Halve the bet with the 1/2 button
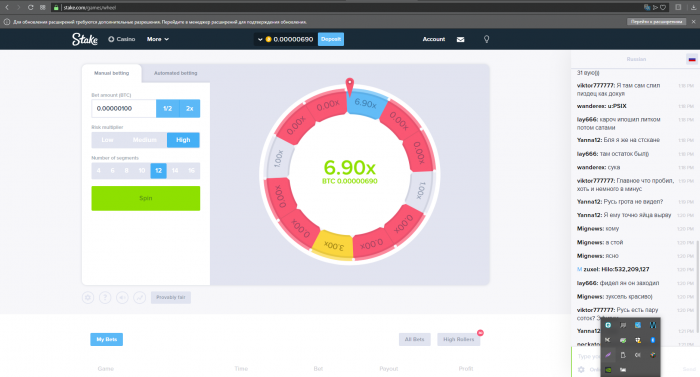Screen dimensions: 700x377 pos(167,109)
